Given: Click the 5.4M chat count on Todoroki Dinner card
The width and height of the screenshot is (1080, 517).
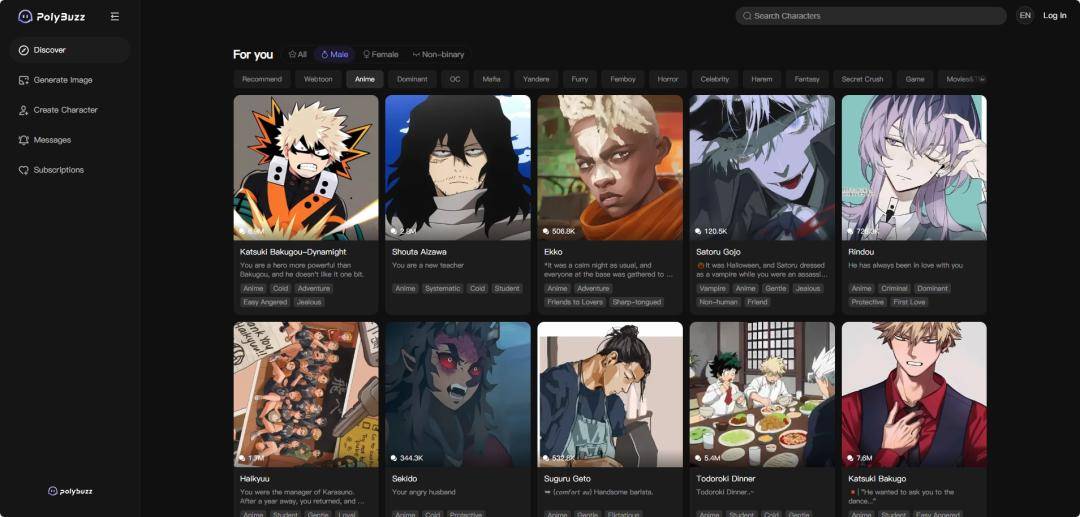Looking at the screenshot, I should [707, 458].
